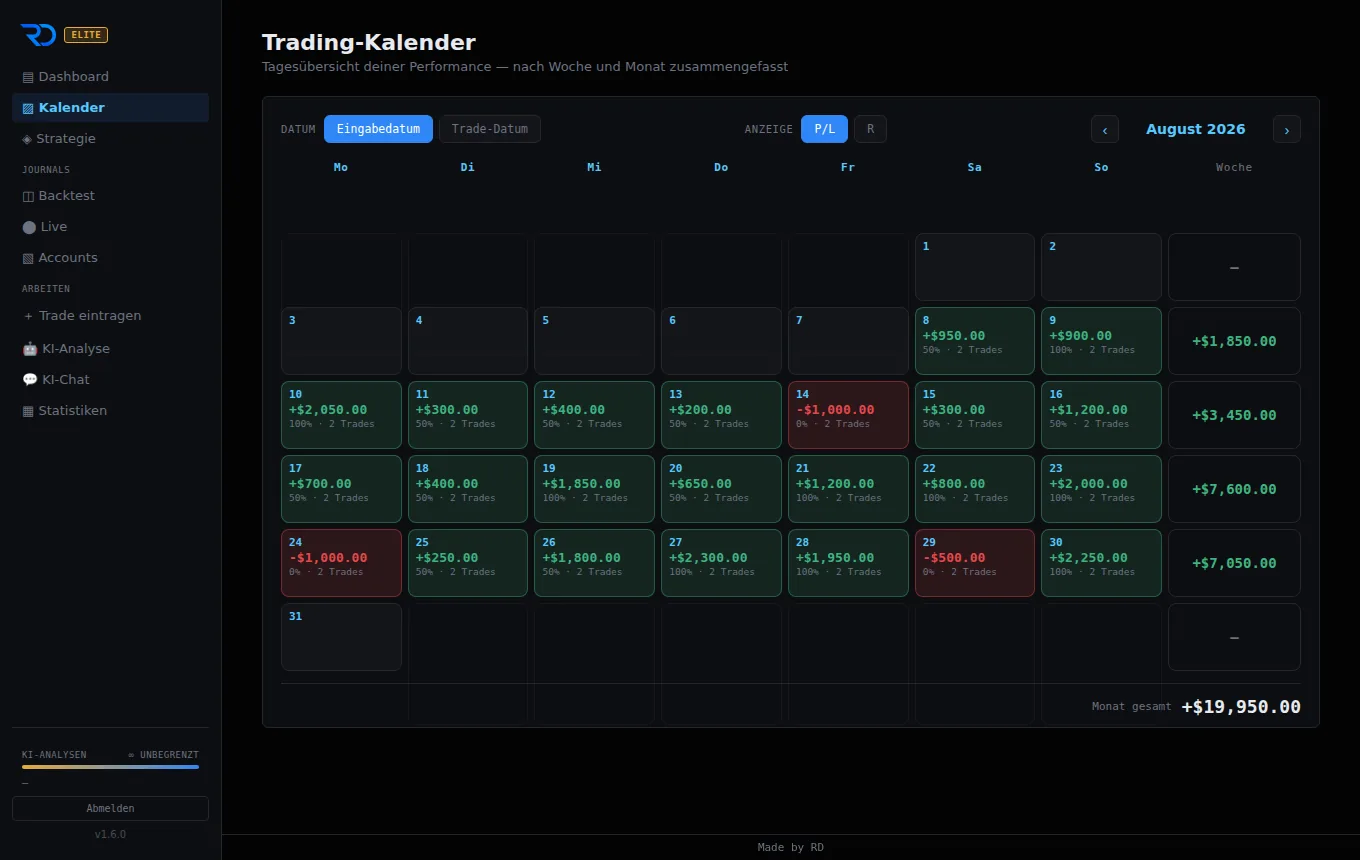This screenshot has height=860, width=1360.
Task: Click the Backtest icon in the sidebar
Action: [28, 196]
